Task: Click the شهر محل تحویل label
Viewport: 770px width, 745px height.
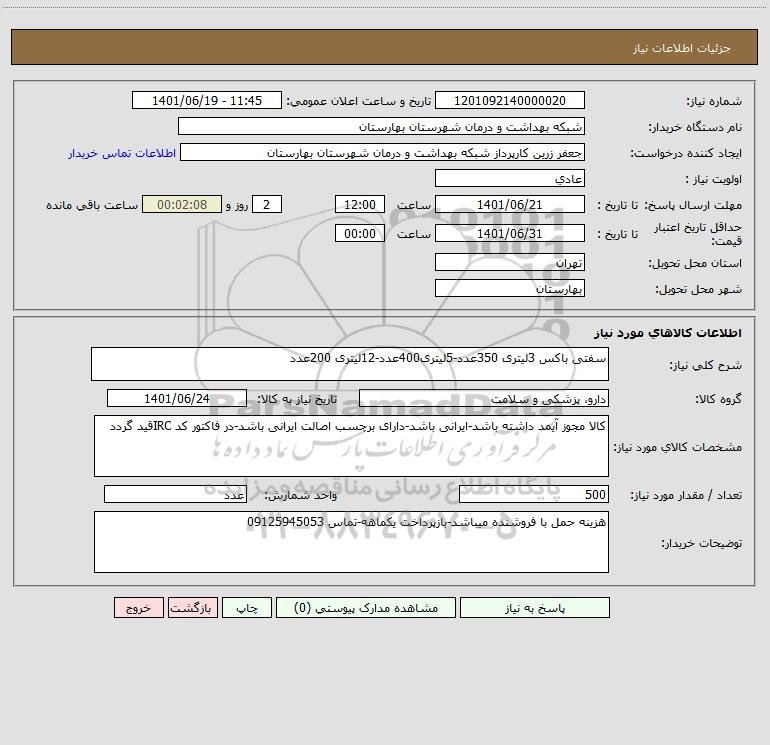Action: [x=699, y=289]
